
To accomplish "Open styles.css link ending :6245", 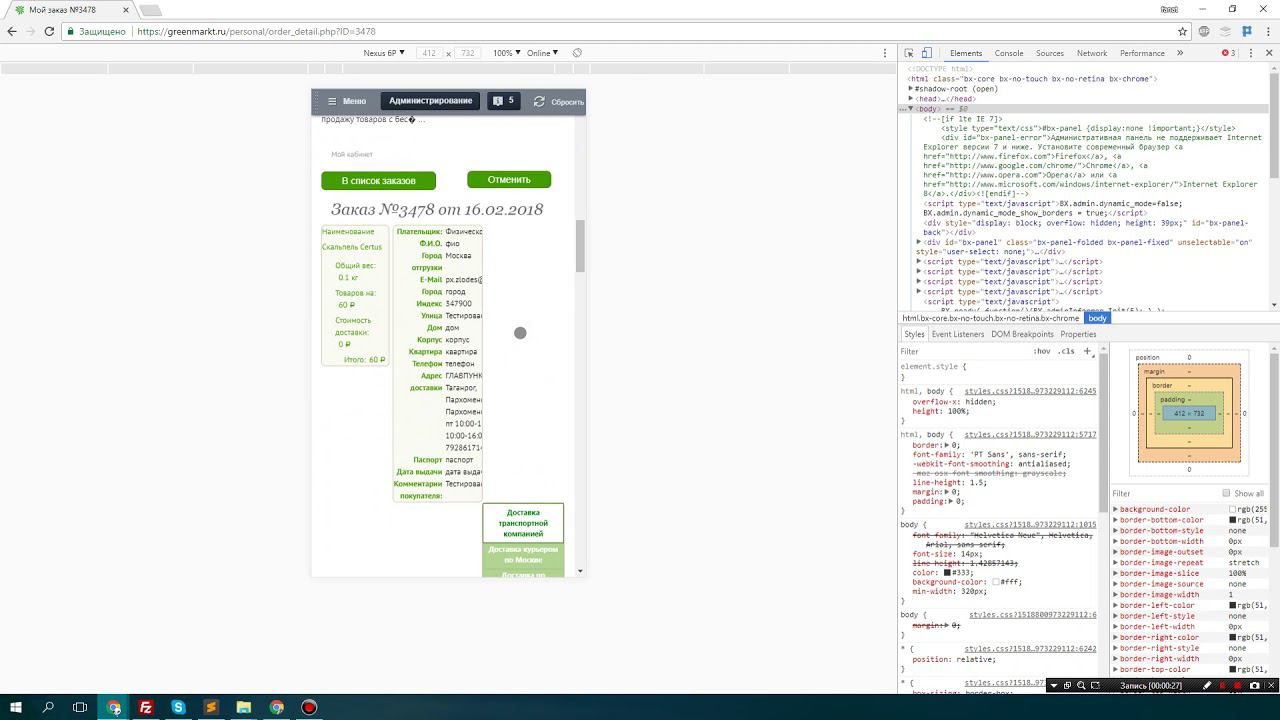I will pyautogui.click(x=1030, y=391).
